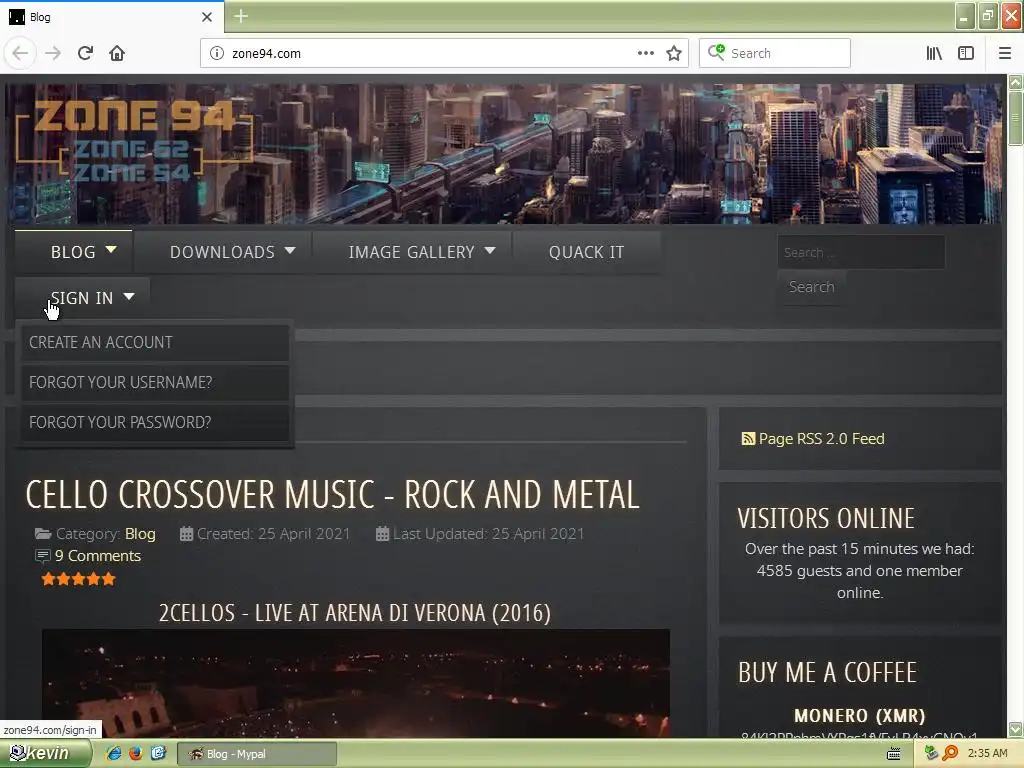The height and width of the screenshot is (768, 1024).
Task: Click the page scrollbar down arrow
Action: click(1016, 729)
